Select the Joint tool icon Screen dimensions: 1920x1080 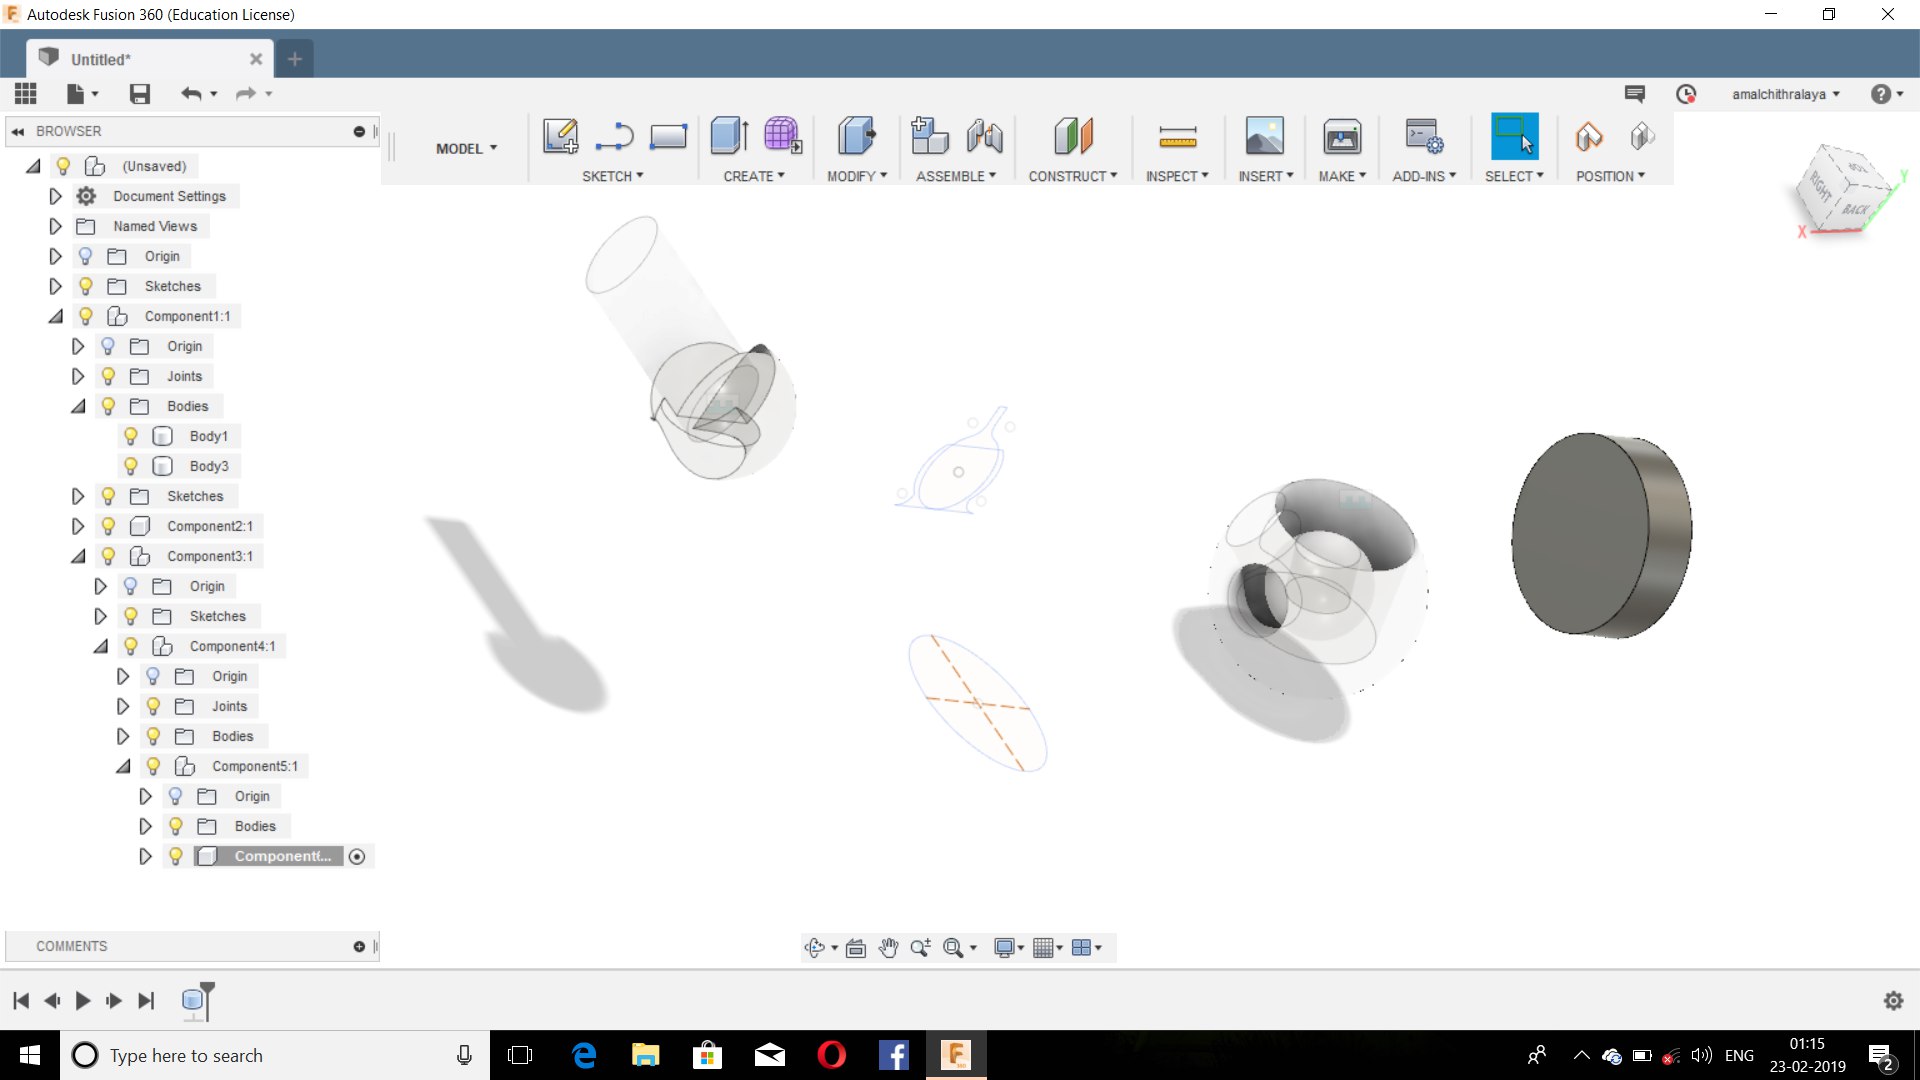984,136
